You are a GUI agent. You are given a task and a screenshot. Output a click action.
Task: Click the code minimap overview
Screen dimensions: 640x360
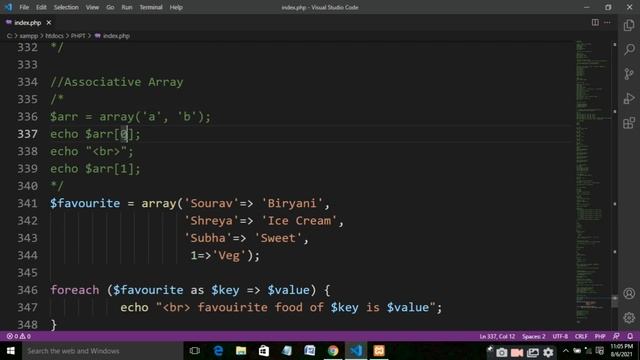coord(593,184)
